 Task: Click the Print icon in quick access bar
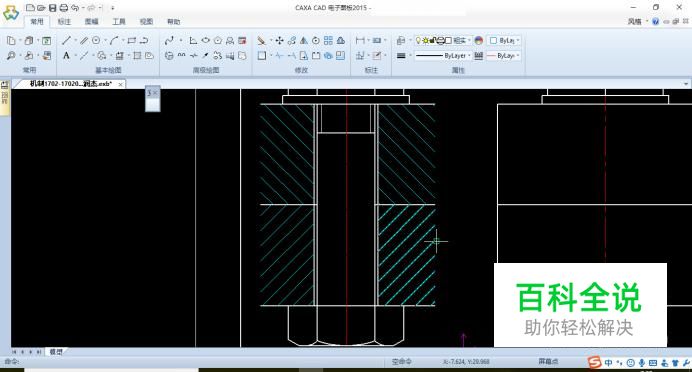64,8
